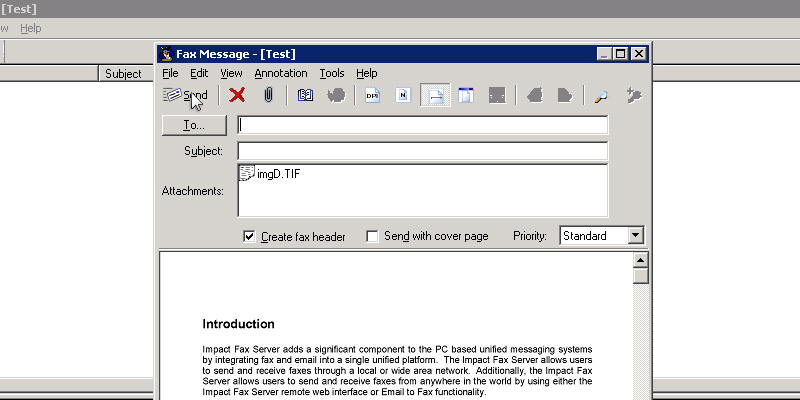Click the document scrollbar up arrow
Screen dimensions: 800x400
(x=641, y=260)
